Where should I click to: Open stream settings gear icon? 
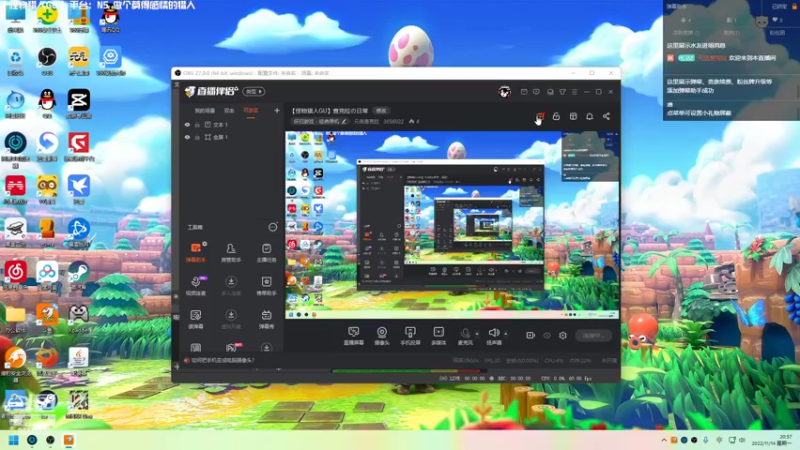[x=563, y=335]
